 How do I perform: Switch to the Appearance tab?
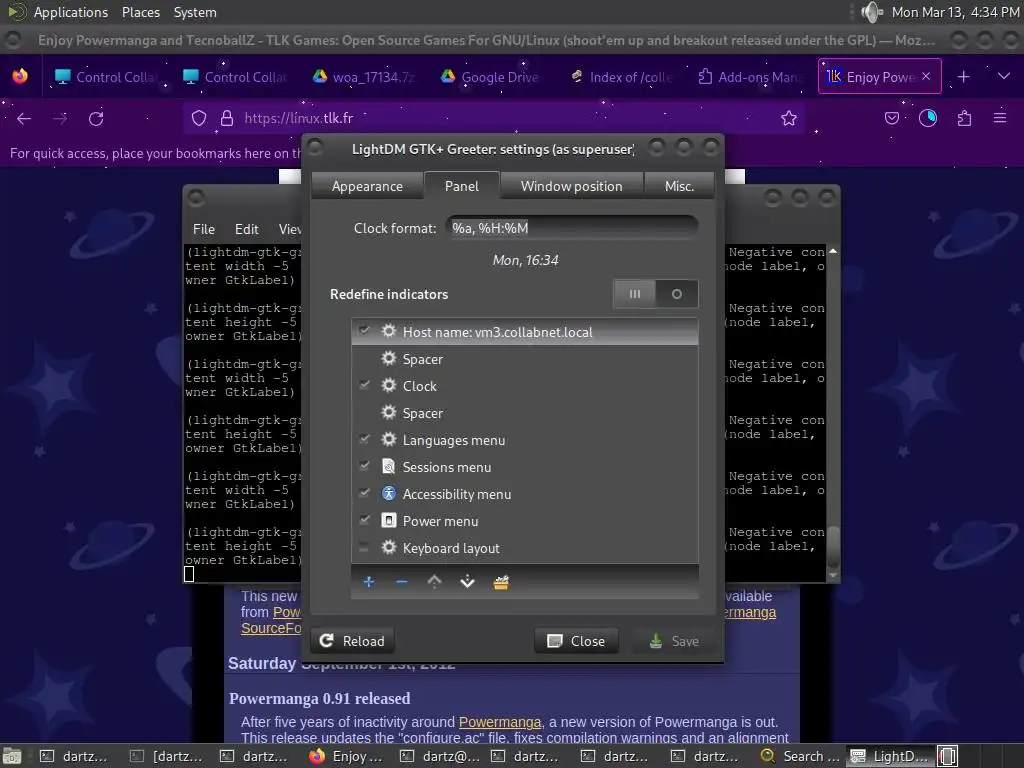point(367,186)
